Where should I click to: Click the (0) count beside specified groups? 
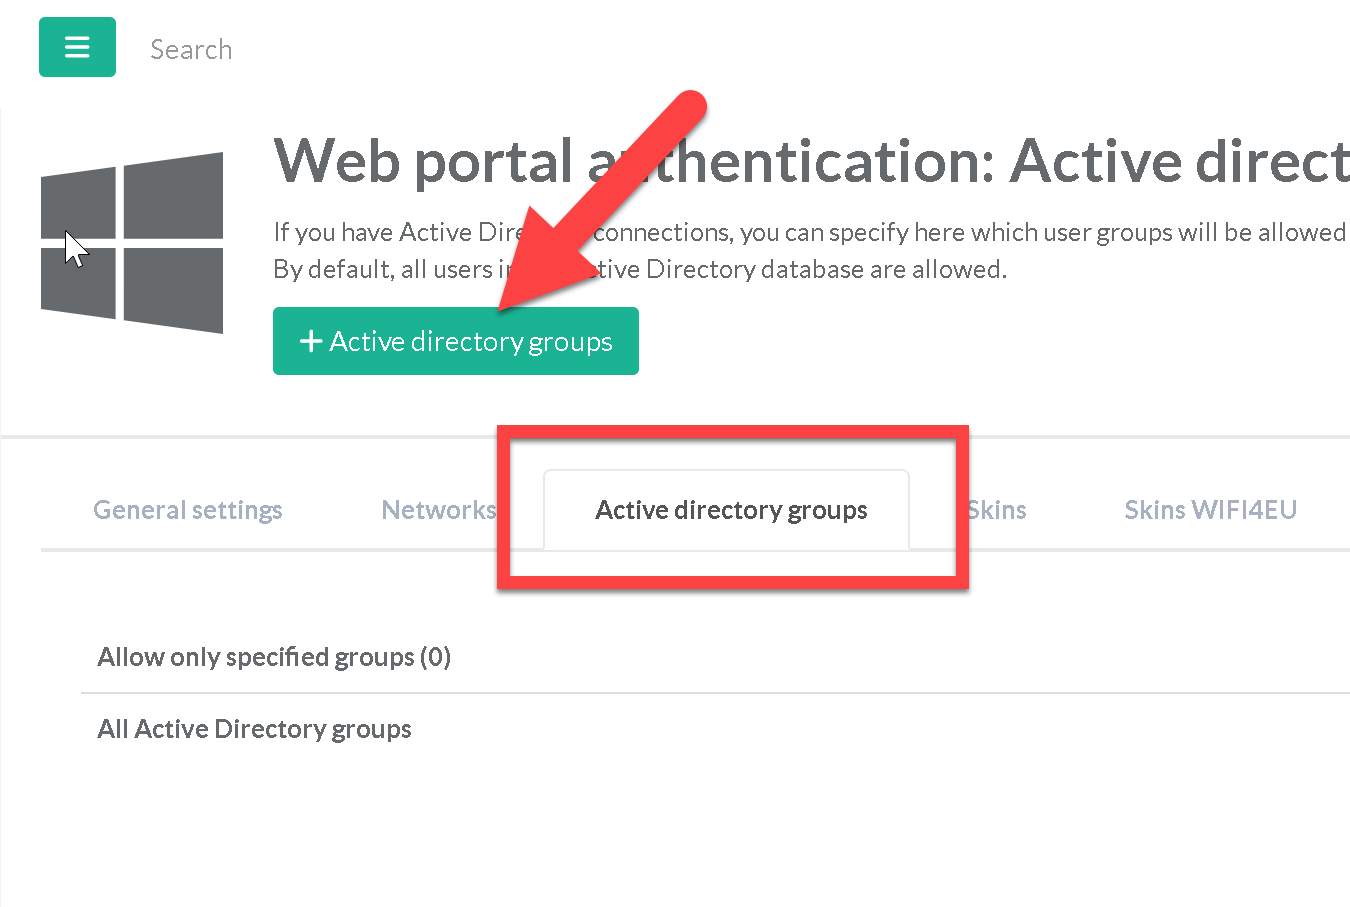435,657
